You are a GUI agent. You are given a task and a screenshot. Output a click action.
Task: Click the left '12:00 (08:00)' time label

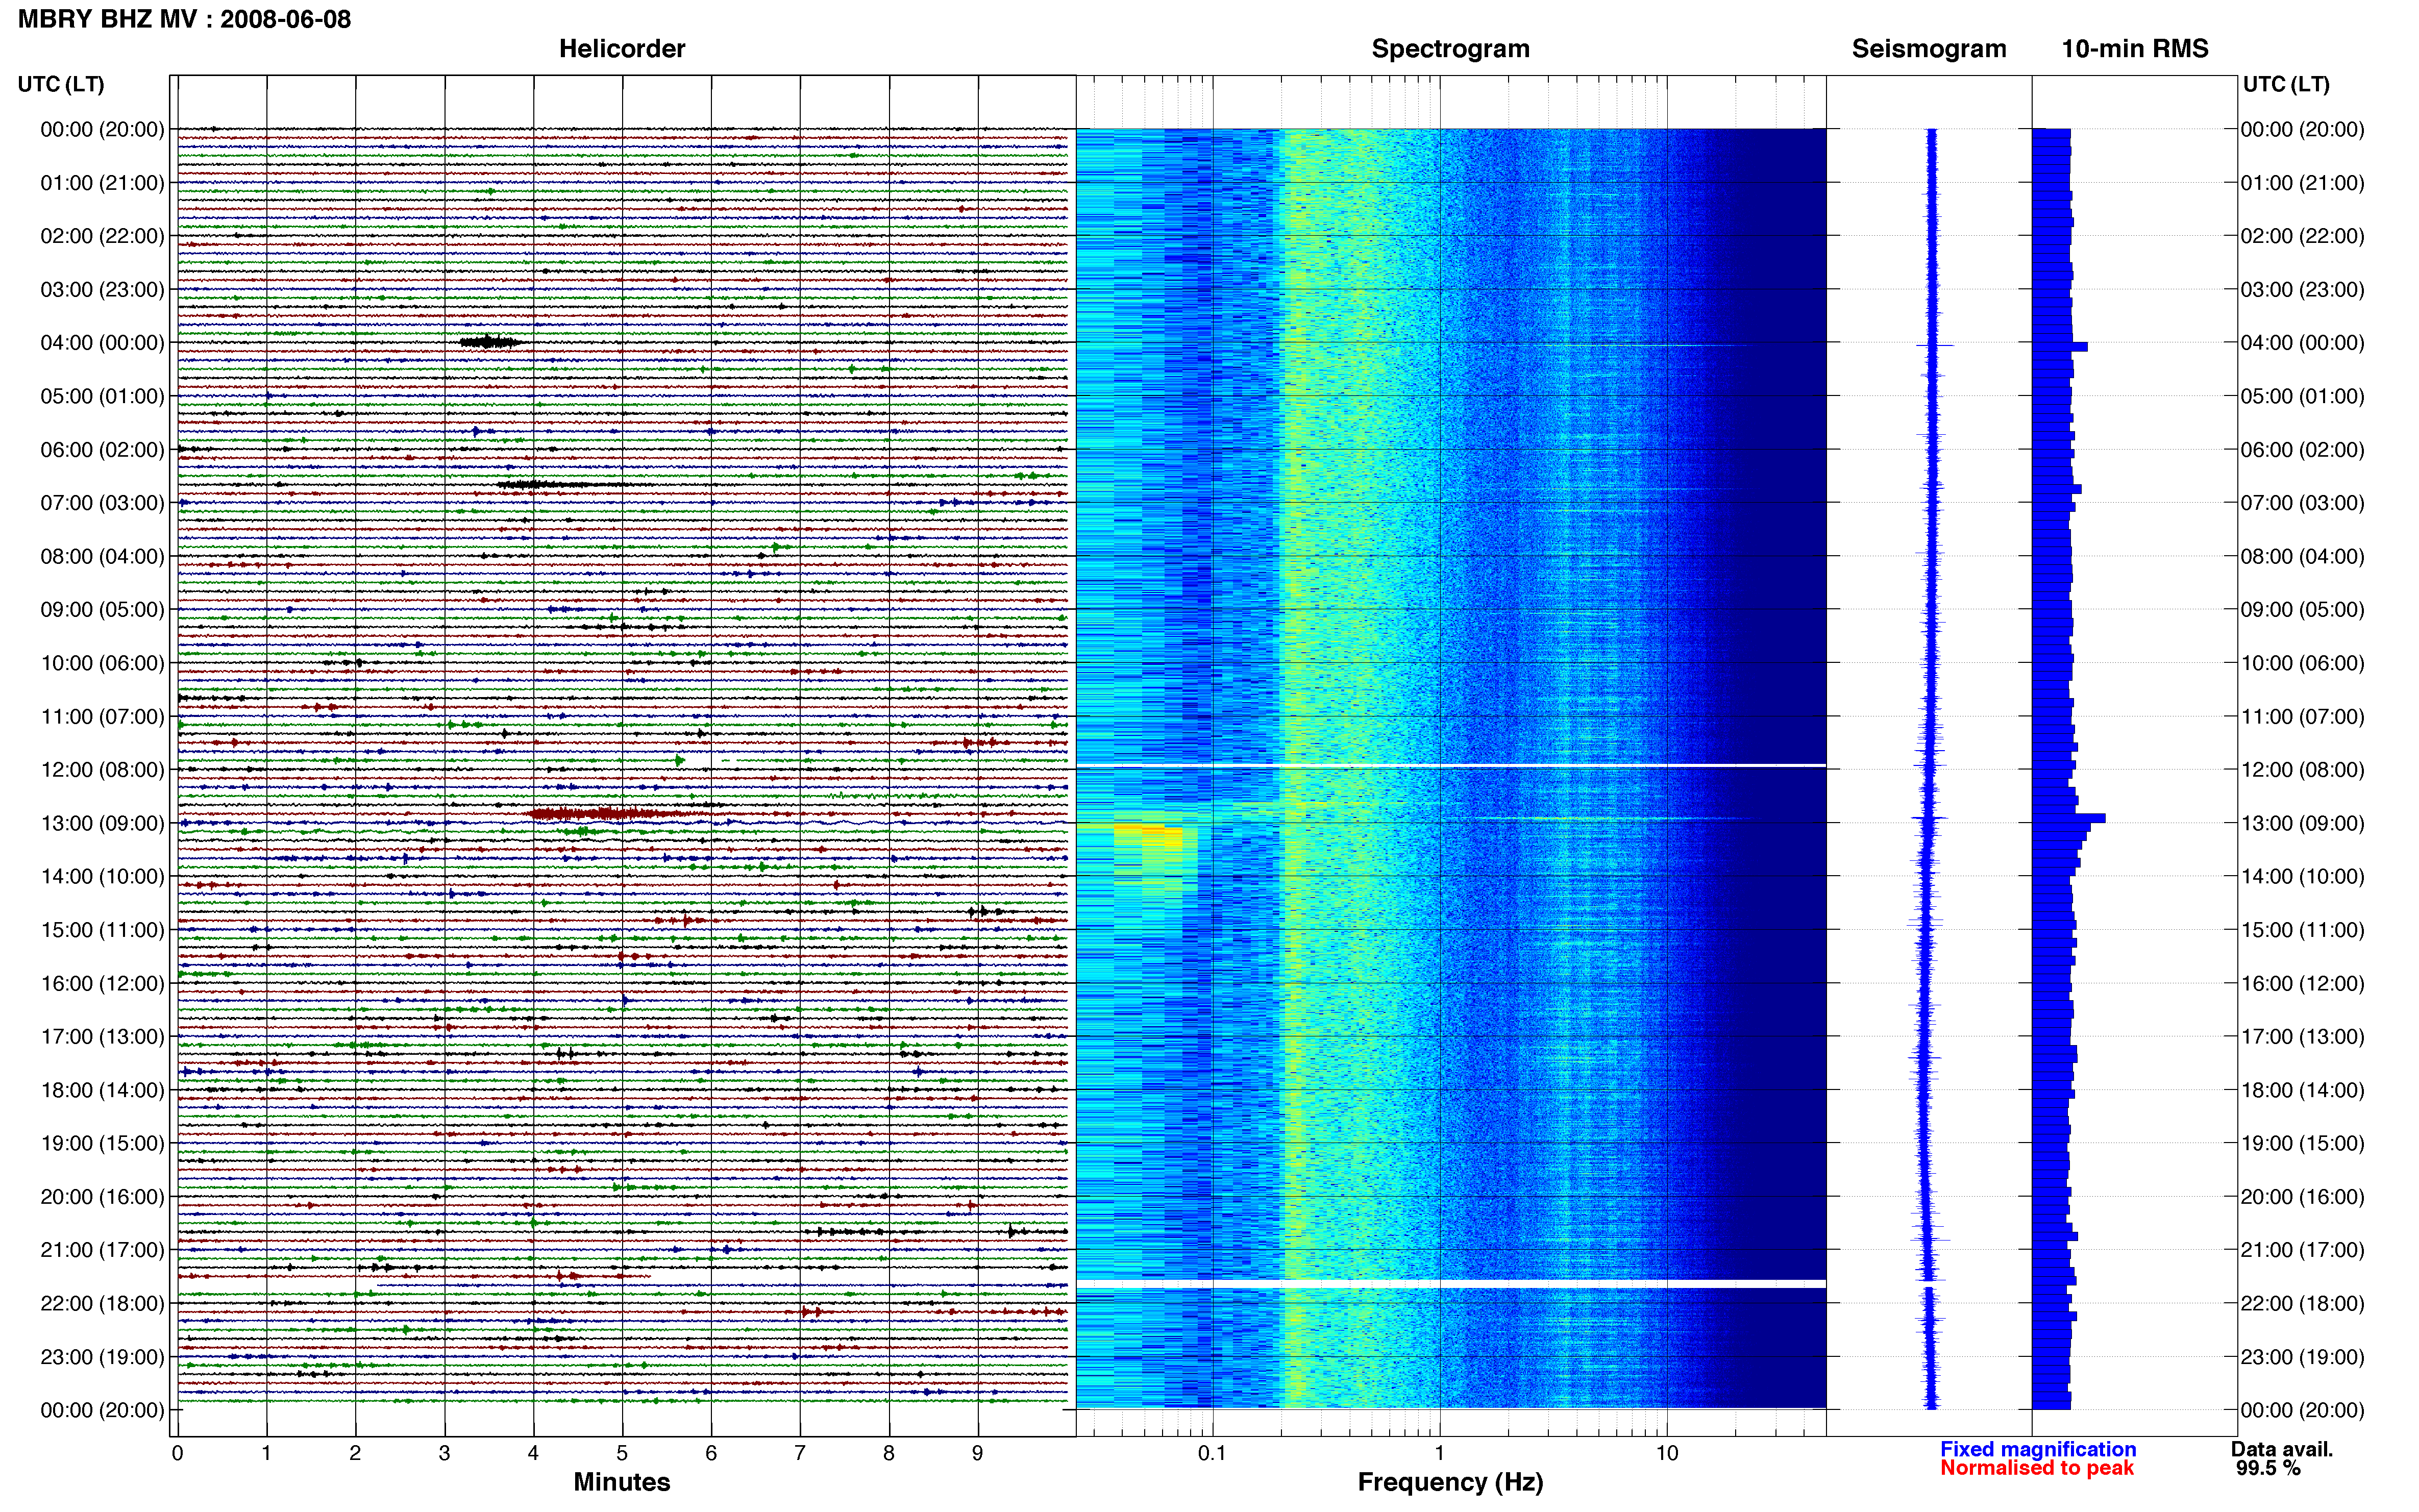tap(102, 769)
